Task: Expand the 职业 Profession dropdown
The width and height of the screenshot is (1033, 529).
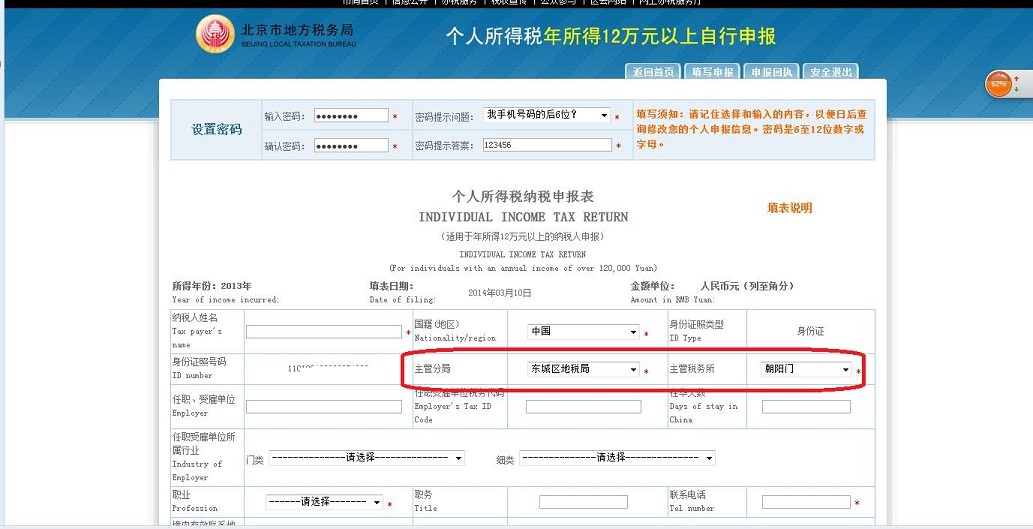Action: pyautogui.click(x=324, y=502)
